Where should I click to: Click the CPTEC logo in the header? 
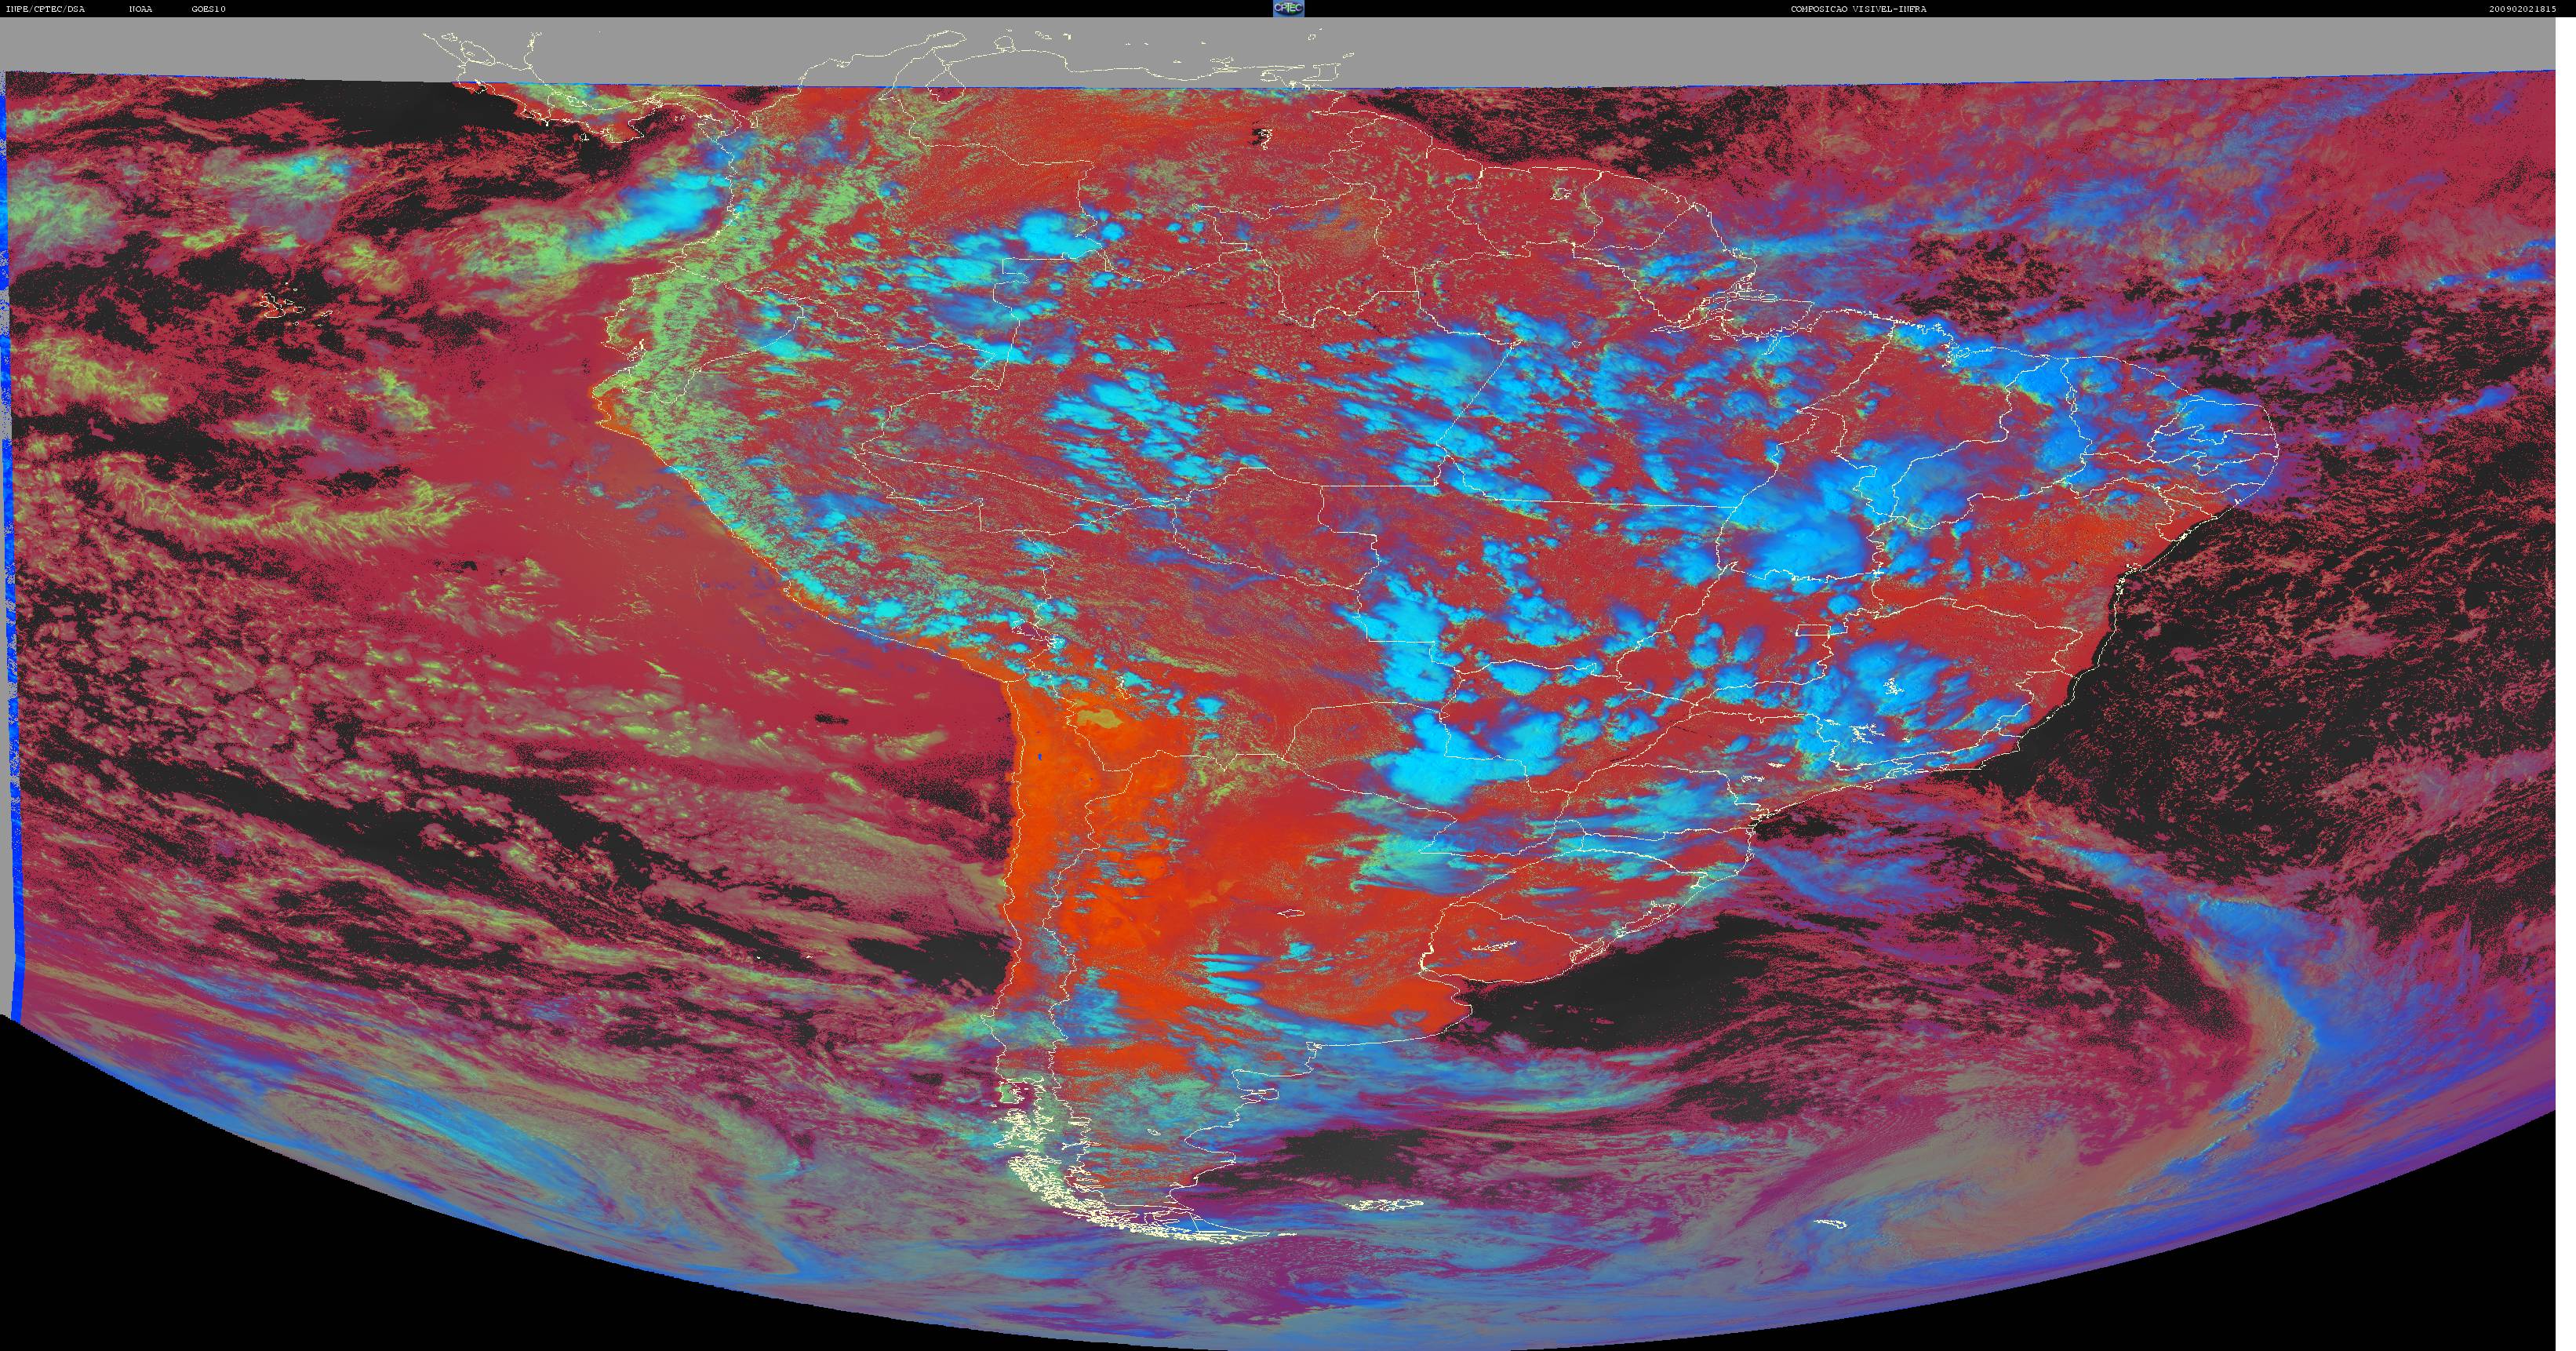tap(1288, 8)
